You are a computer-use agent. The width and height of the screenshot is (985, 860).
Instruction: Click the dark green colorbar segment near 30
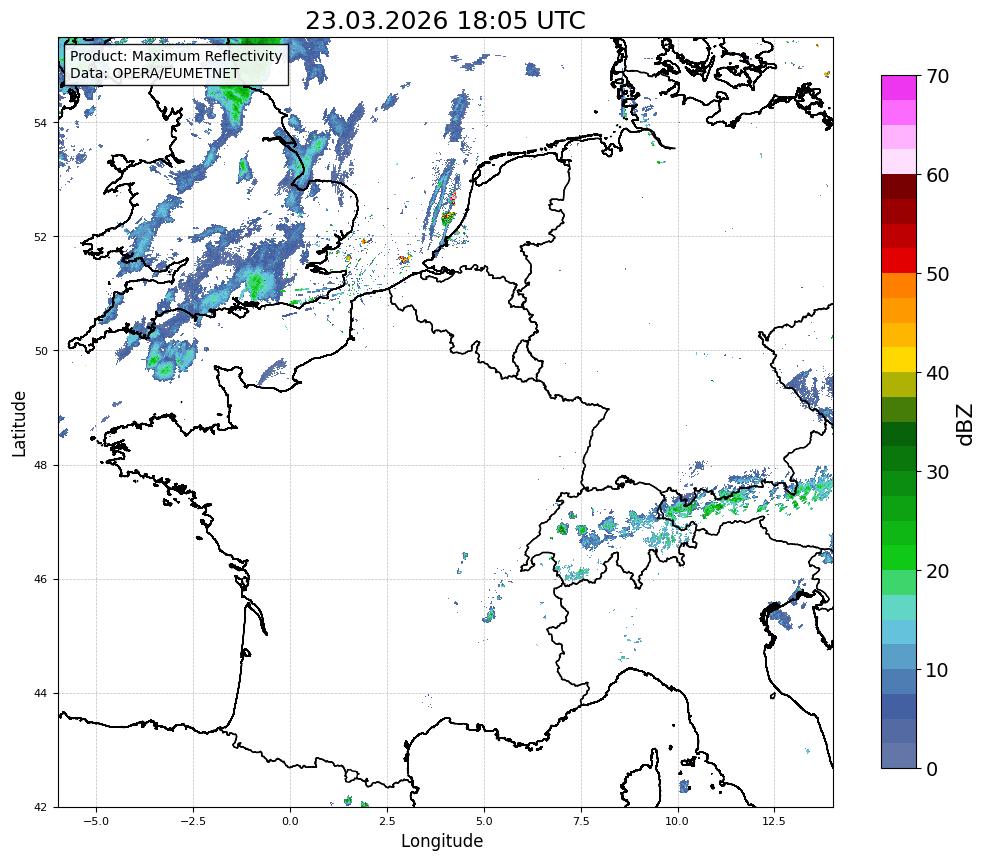coord(899,459)
